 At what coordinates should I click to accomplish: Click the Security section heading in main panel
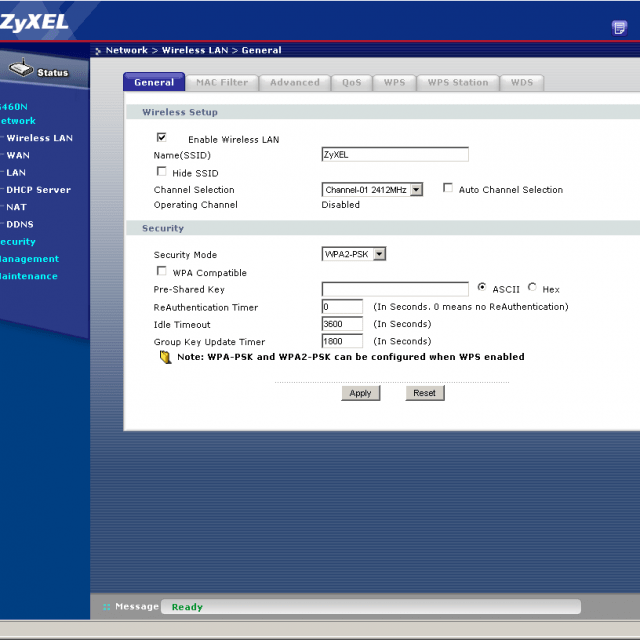(163, 228)
